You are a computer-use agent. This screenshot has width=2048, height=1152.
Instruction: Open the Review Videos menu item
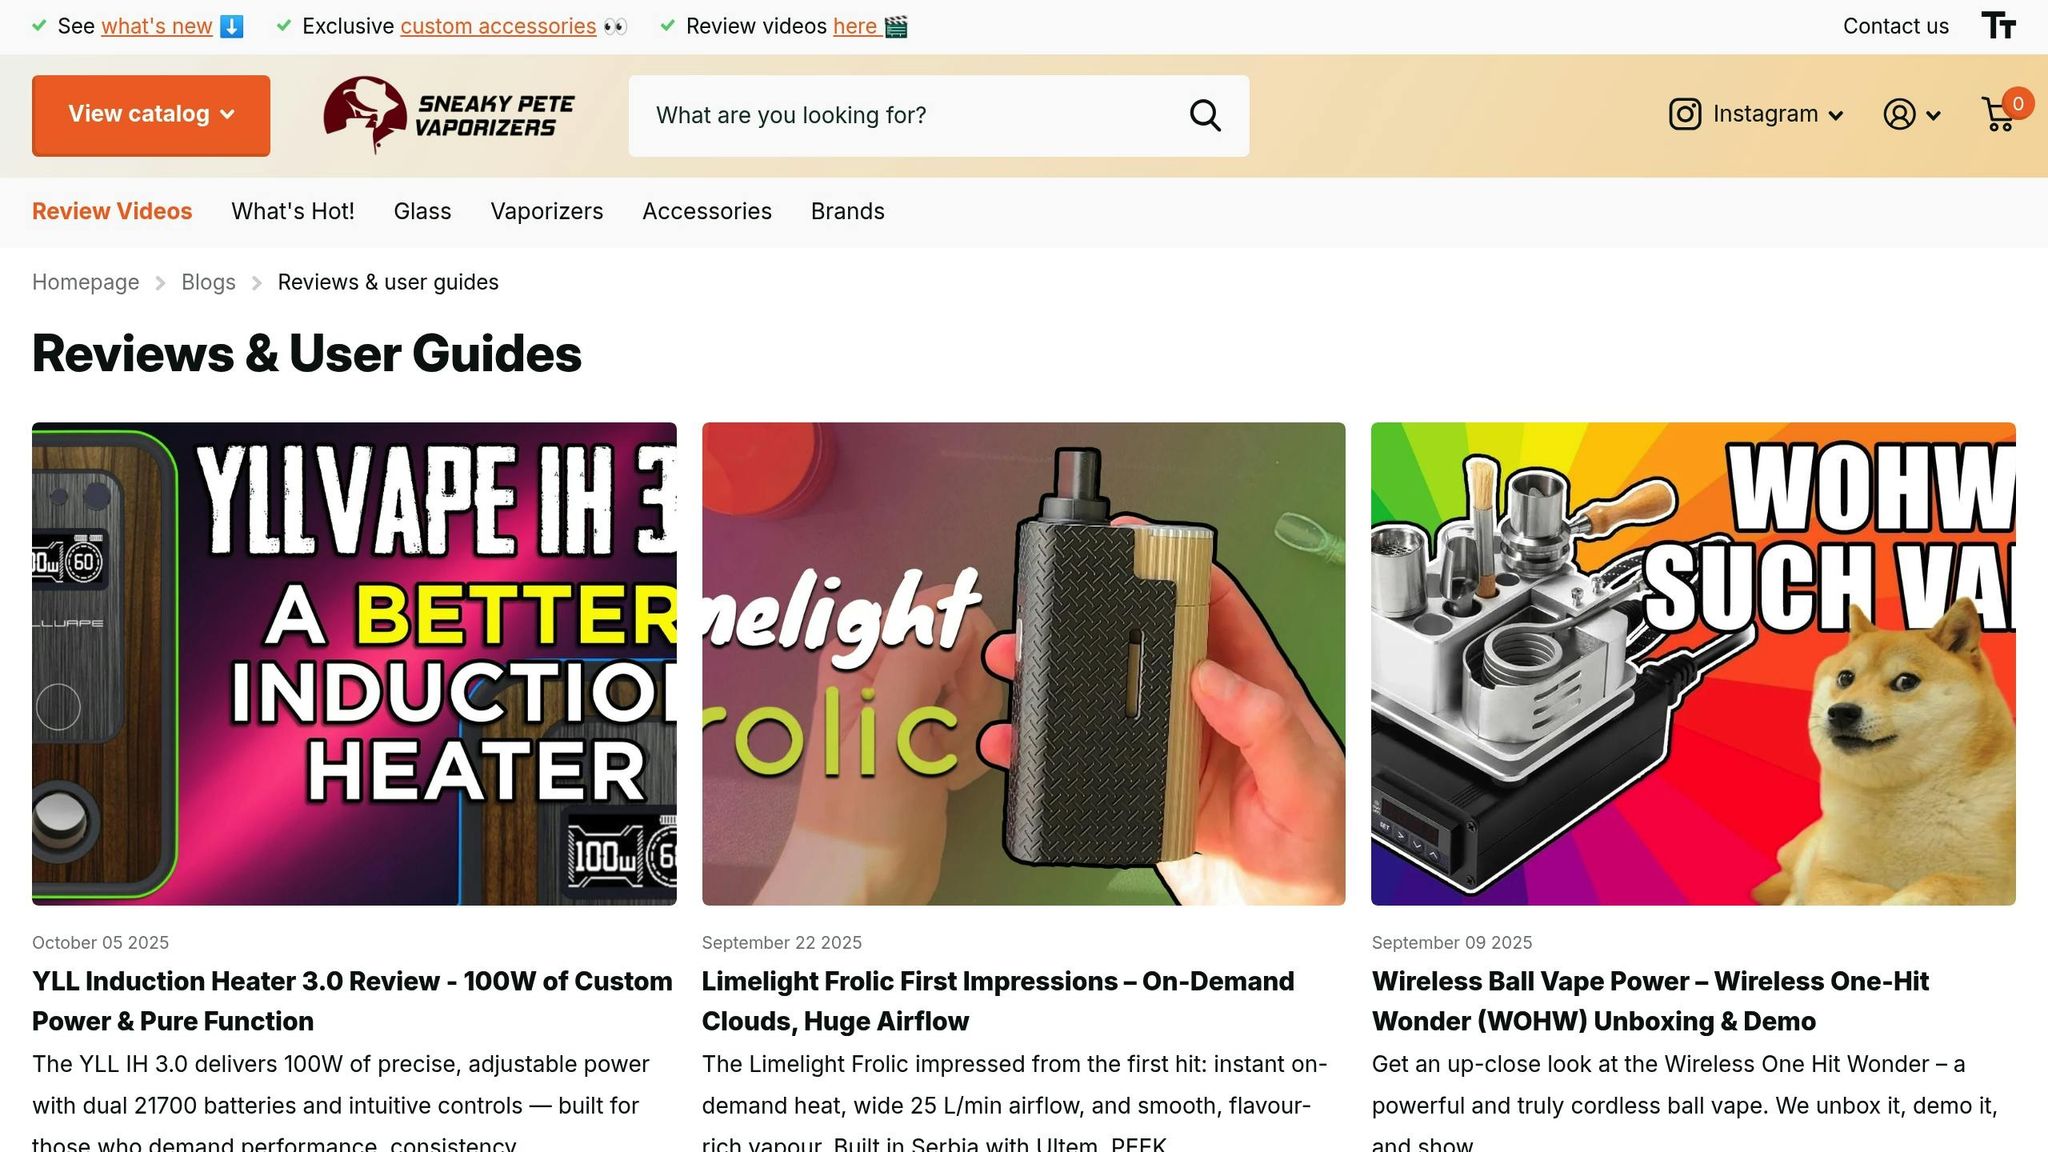112,212
